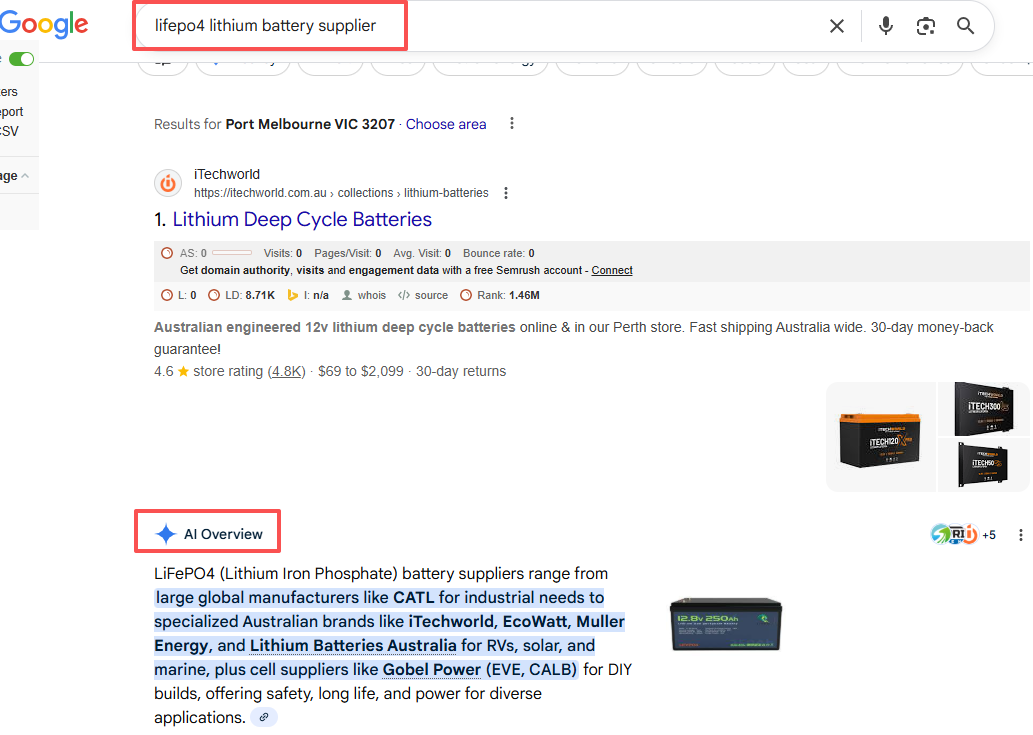Click the AI Overview sparkle icon

166,534
